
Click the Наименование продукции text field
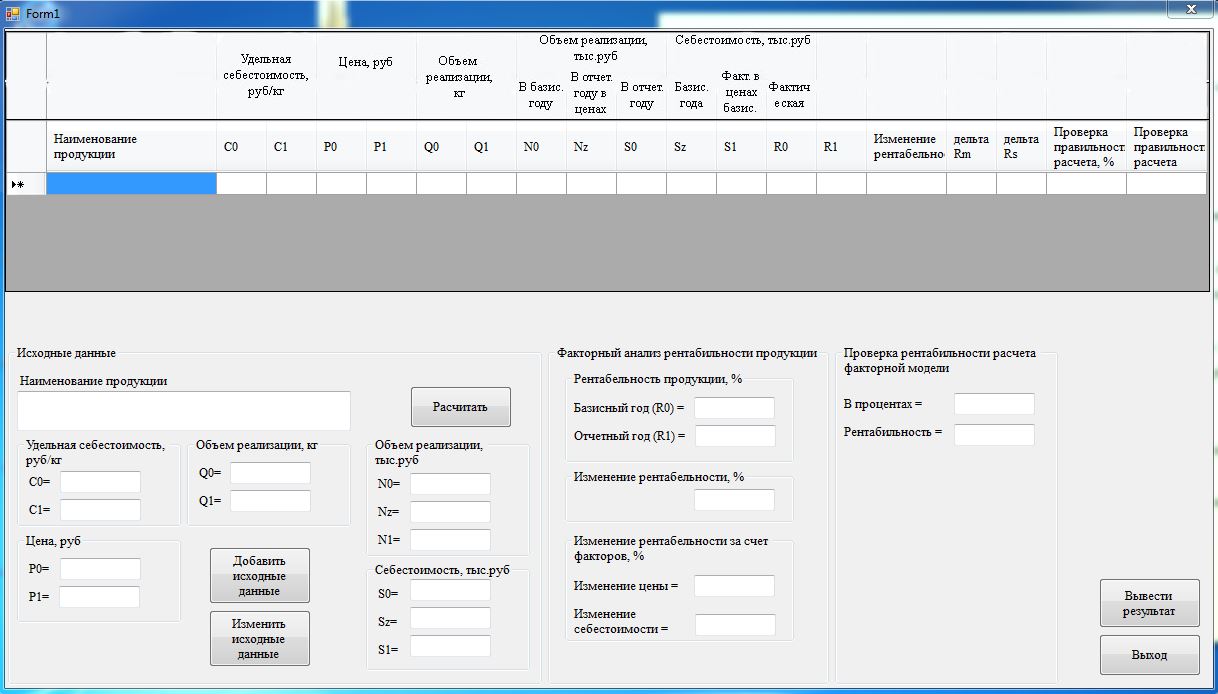(183, 410)
